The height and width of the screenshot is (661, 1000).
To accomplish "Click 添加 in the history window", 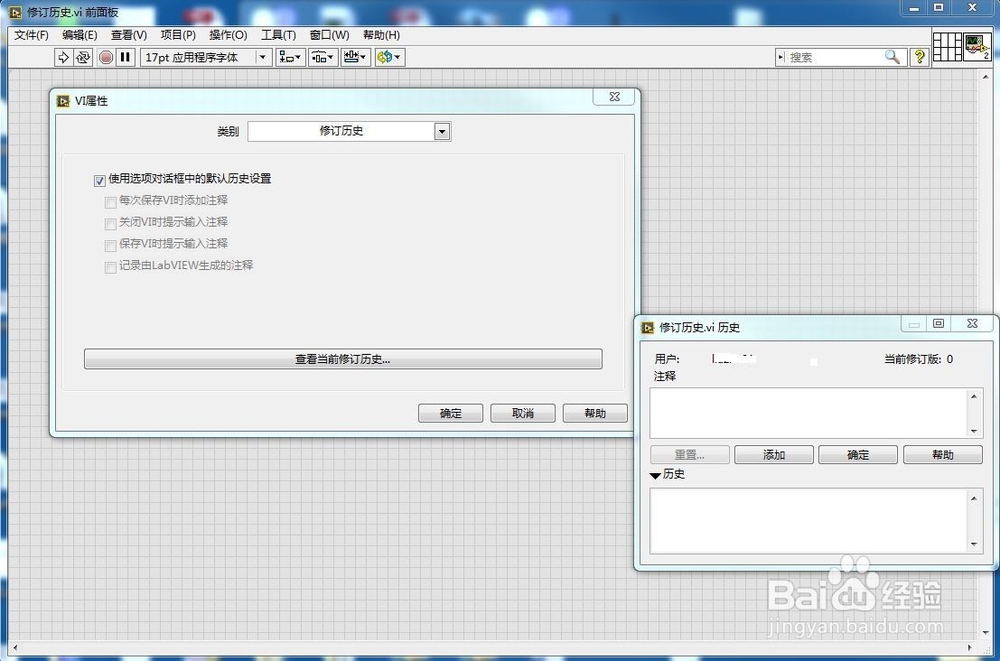I will [773, 454].
